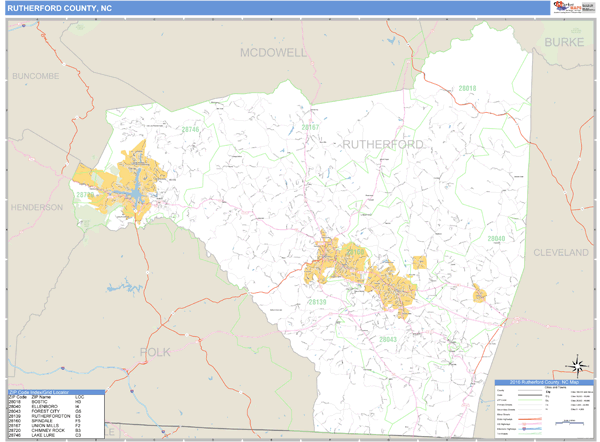This screenshot has width=600, height=442.
Task: Click the MCDOWELL county label
Action: [273, 52]
